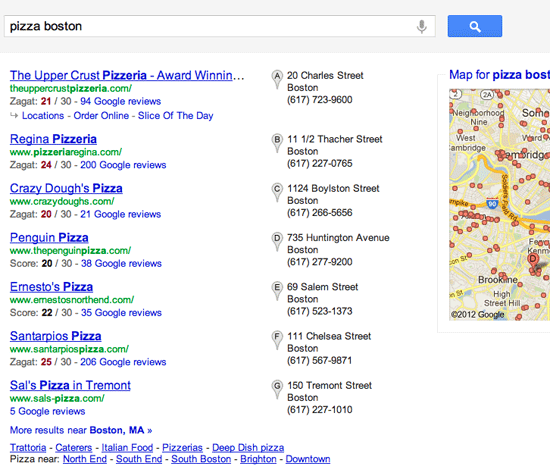550x472 pixels.
Task: View 35 Google reviews for Ernesto's
Action: (121, 313)
